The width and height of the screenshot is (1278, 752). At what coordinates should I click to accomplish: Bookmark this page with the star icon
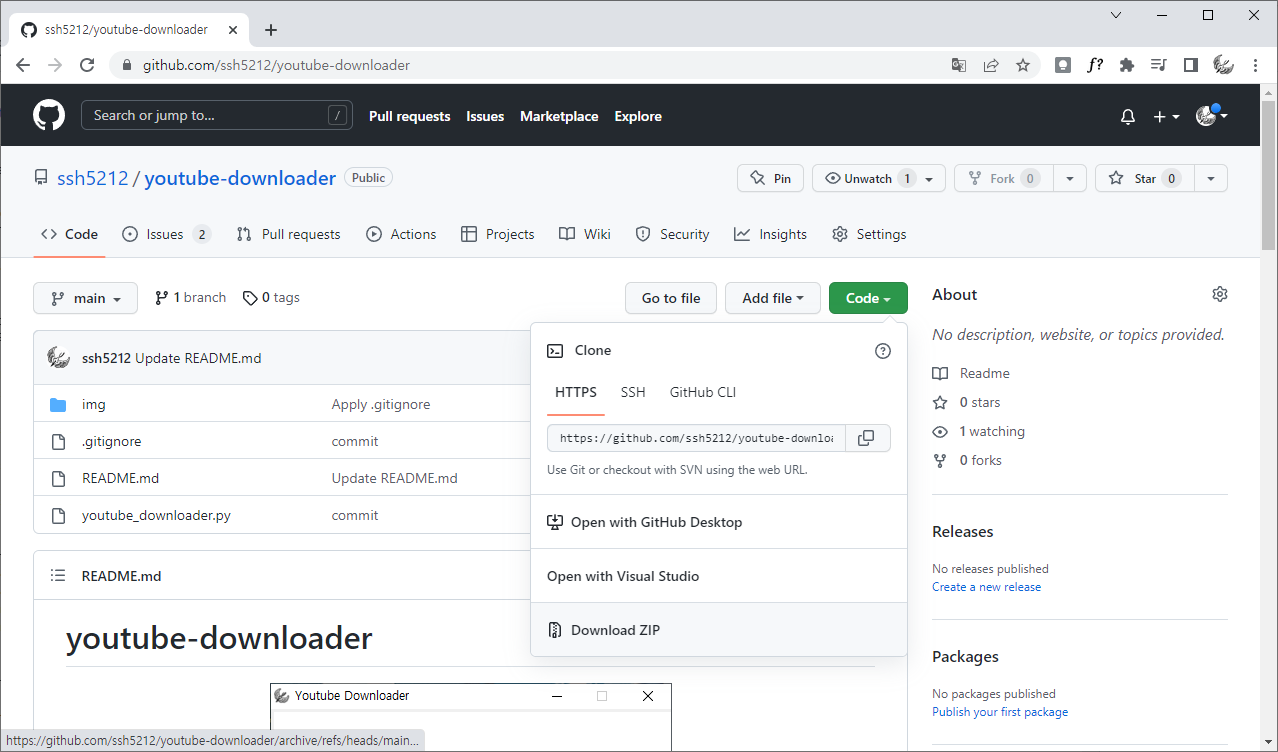click(1023, 65)
